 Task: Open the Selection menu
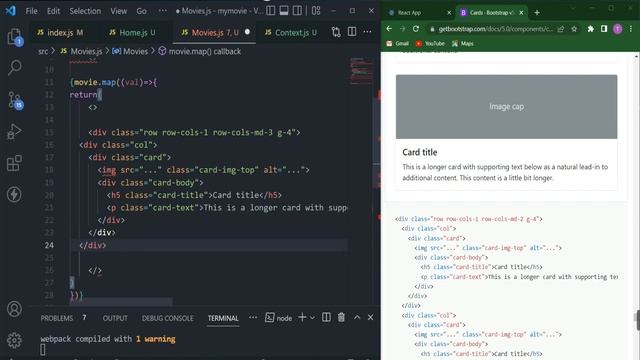point(85,11)
